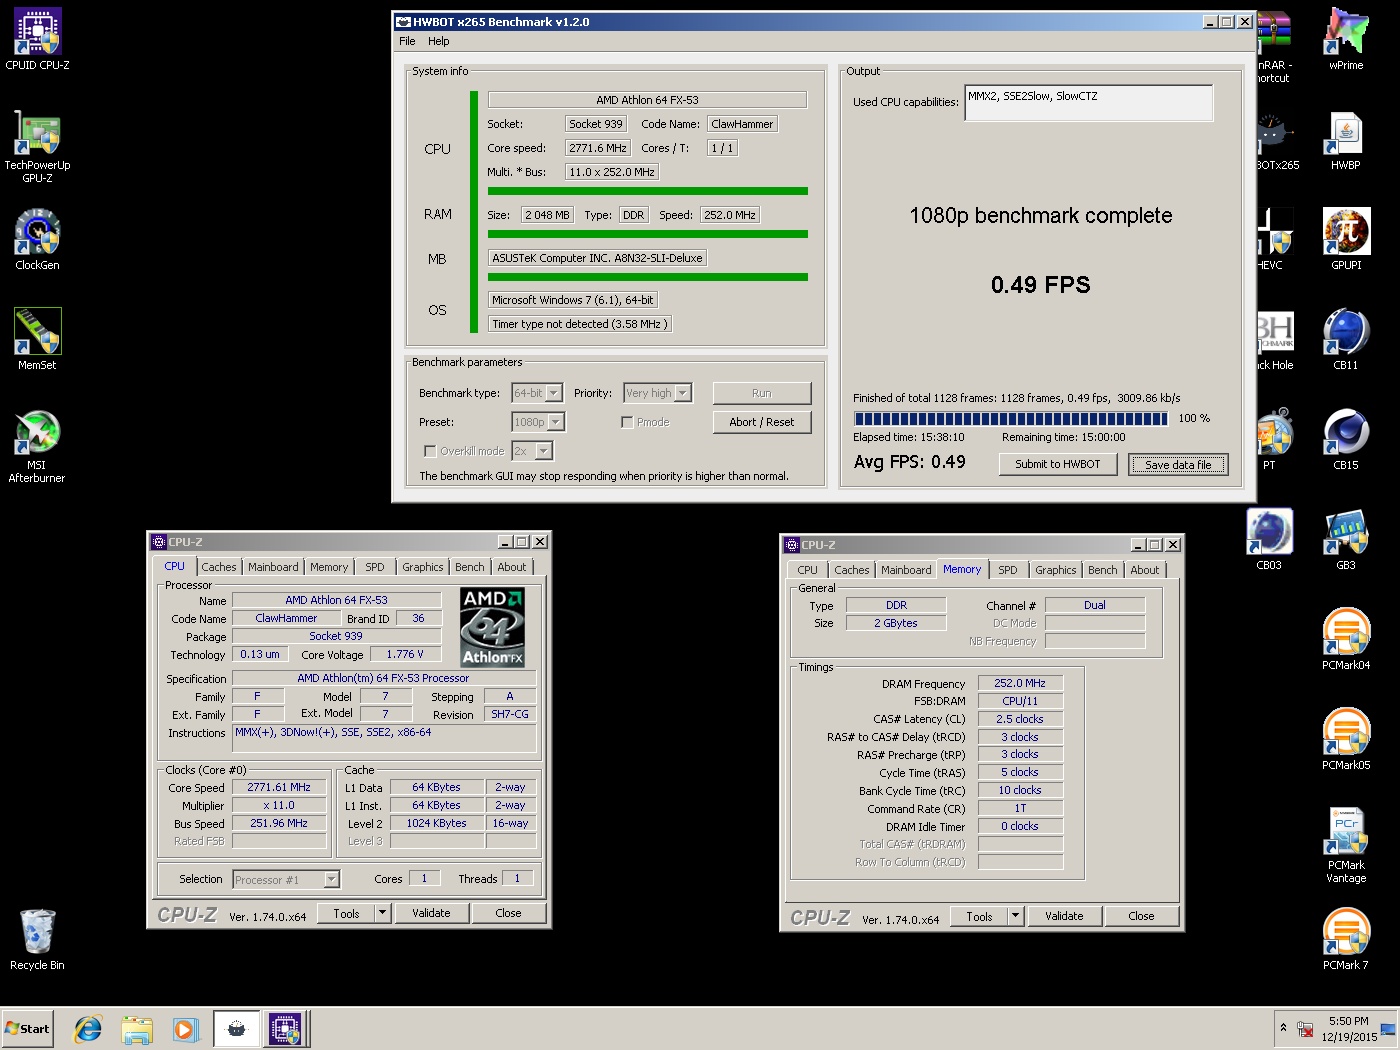Switch to HWBOT x265 taskbar button
The width and height of the screenshot is (1400, 1050).
pyautogui.click(x=236, y=1028)
